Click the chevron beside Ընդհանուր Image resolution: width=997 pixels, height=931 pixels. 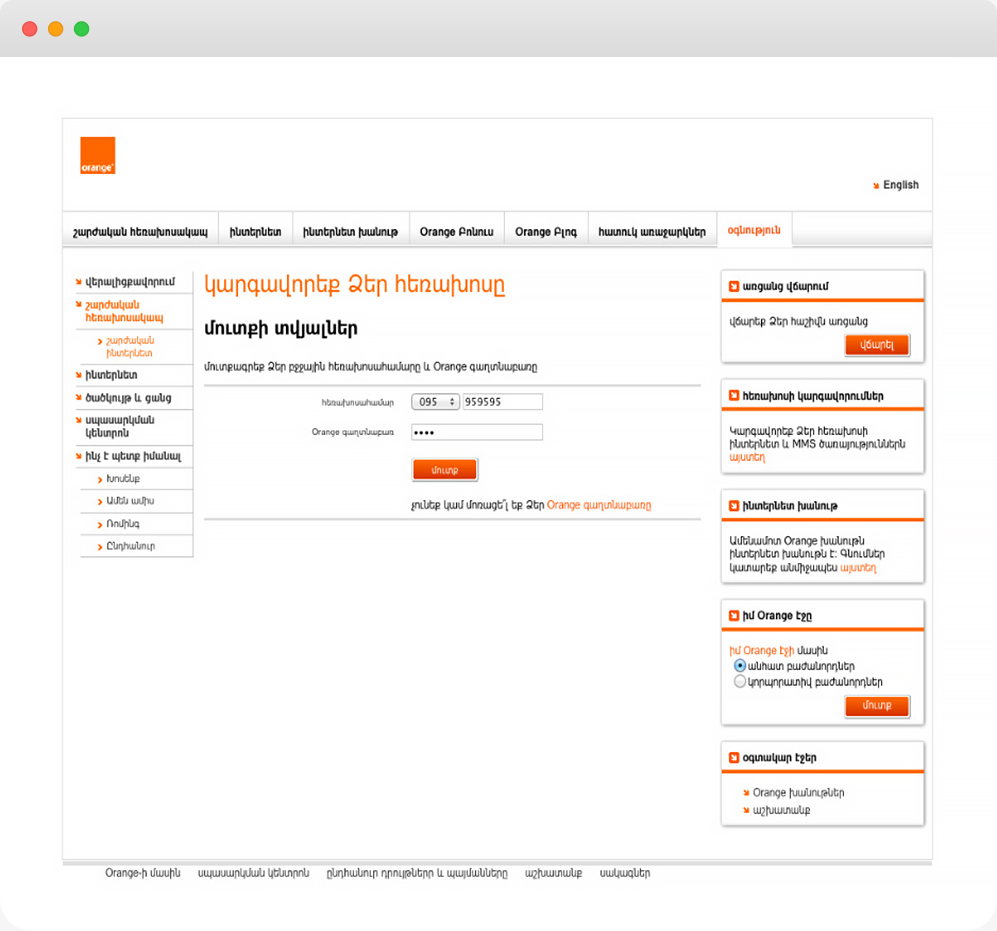click(100, 547)
